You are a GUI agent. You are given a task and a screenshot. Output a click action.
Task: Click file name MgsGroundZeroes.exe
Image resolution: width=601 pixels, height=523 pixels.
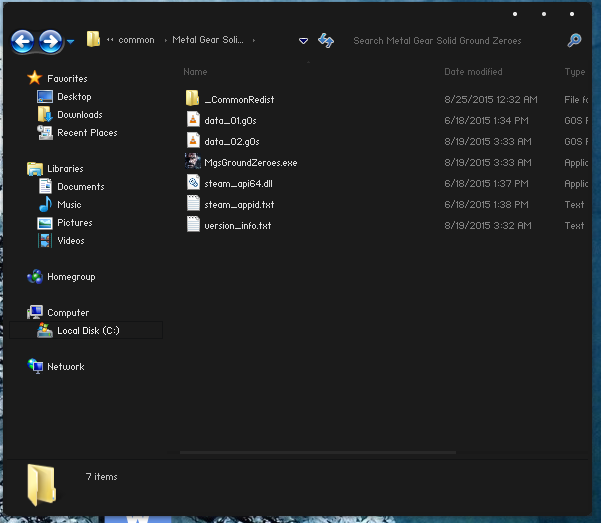click(251, 163)
